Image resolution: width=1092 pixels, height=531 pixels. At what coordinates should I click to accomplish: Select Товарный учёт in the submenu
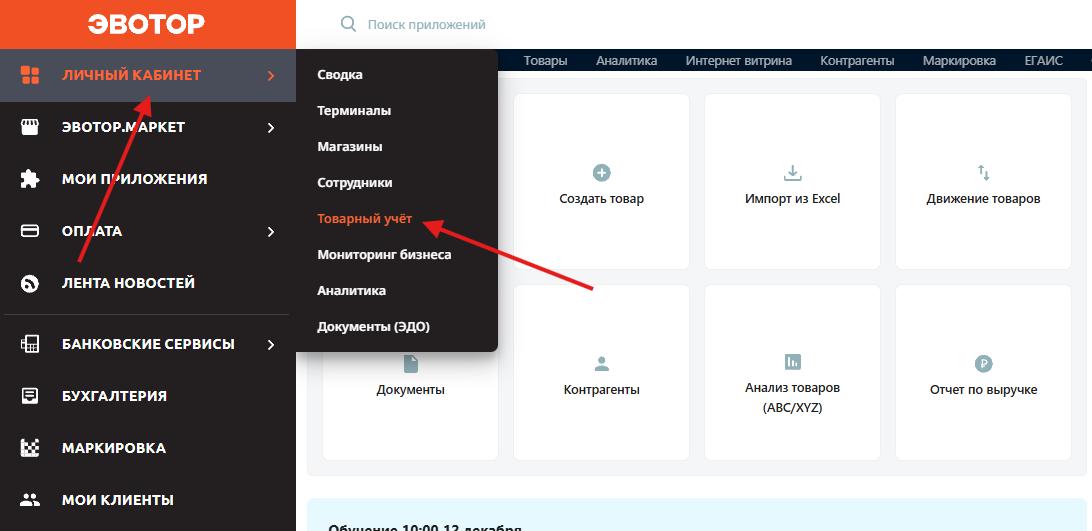tap(365, 219)
